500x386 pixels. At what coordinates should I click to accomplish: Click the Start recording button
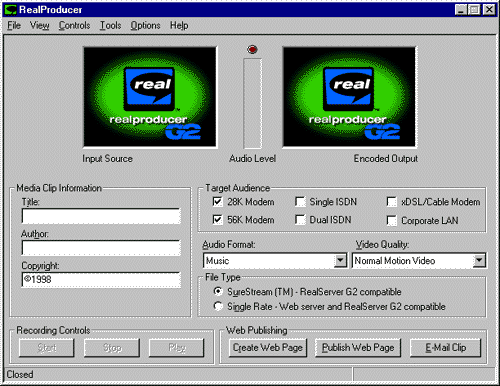(47, 348)
